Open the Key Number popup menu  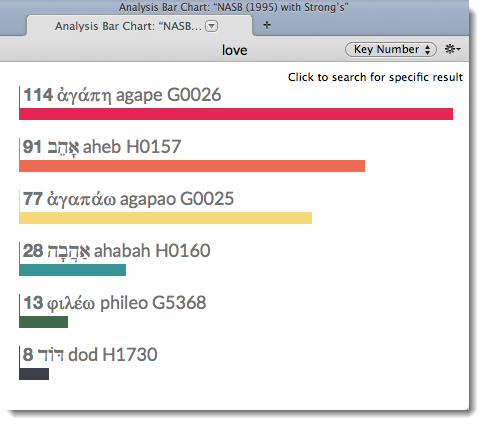point(391,50)
